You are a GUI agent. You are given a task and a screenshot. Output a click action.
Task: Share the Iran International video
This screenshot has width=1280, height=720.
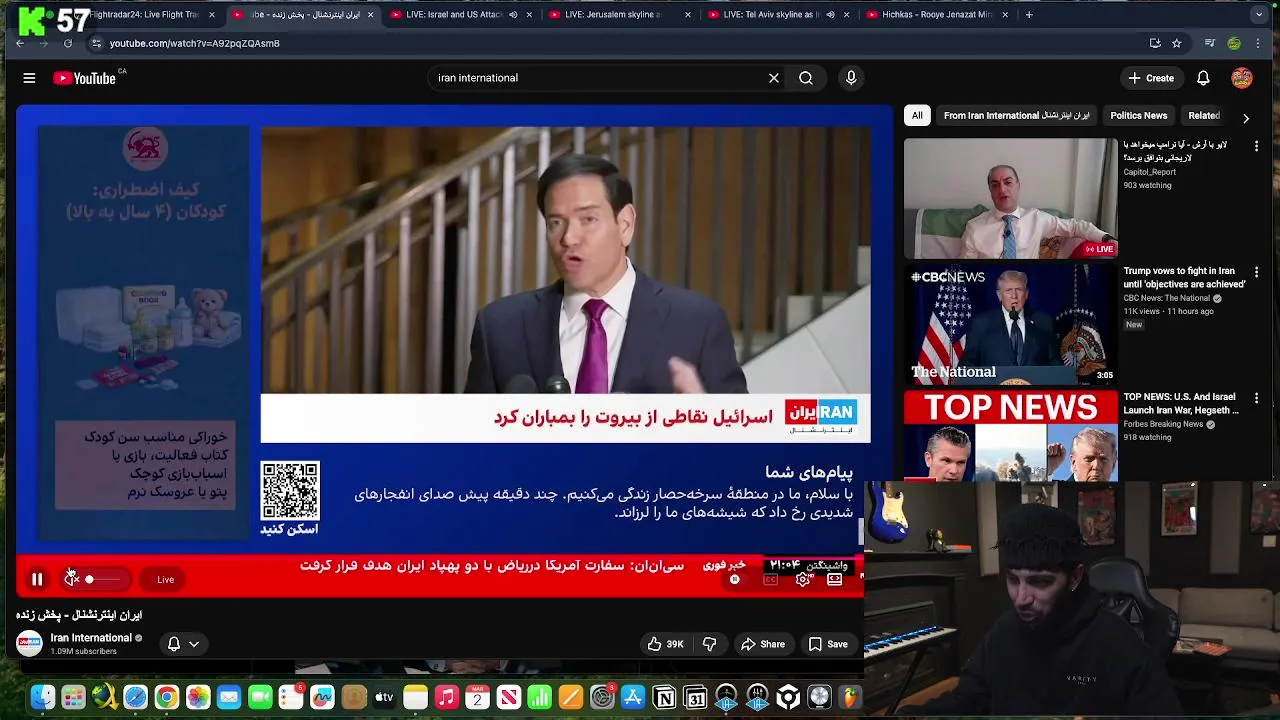[763, 644]
